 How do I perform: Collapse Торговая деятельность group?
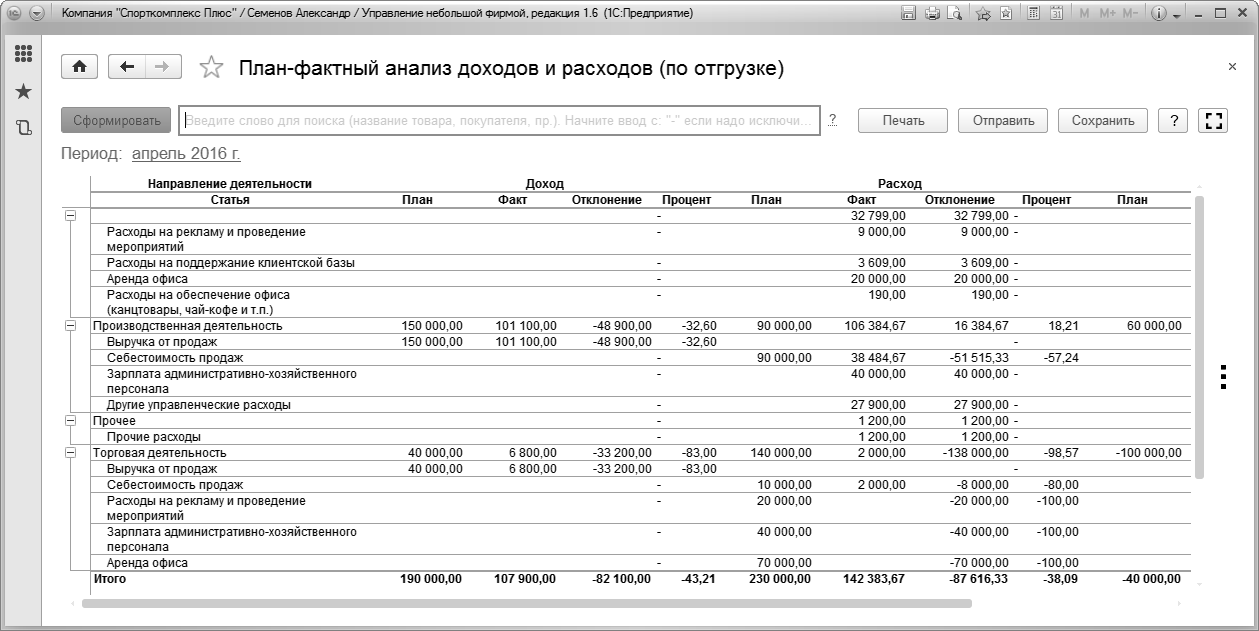70,453
